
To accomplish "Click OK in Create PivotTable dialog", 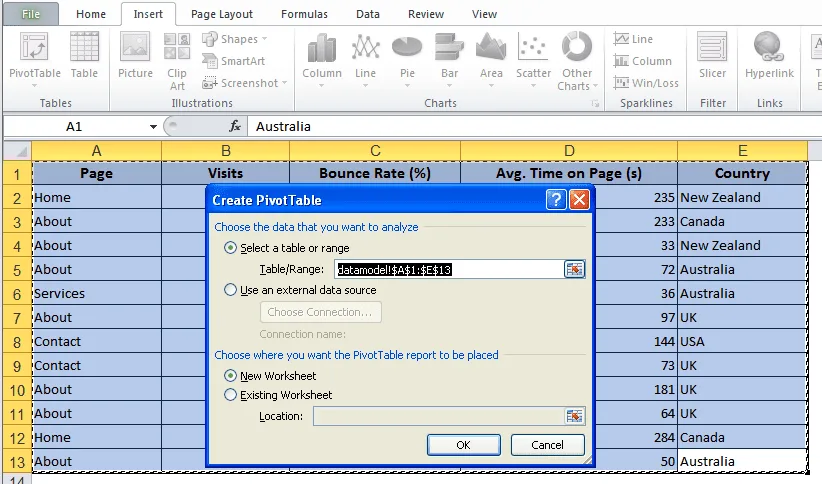I will point(463,445).
